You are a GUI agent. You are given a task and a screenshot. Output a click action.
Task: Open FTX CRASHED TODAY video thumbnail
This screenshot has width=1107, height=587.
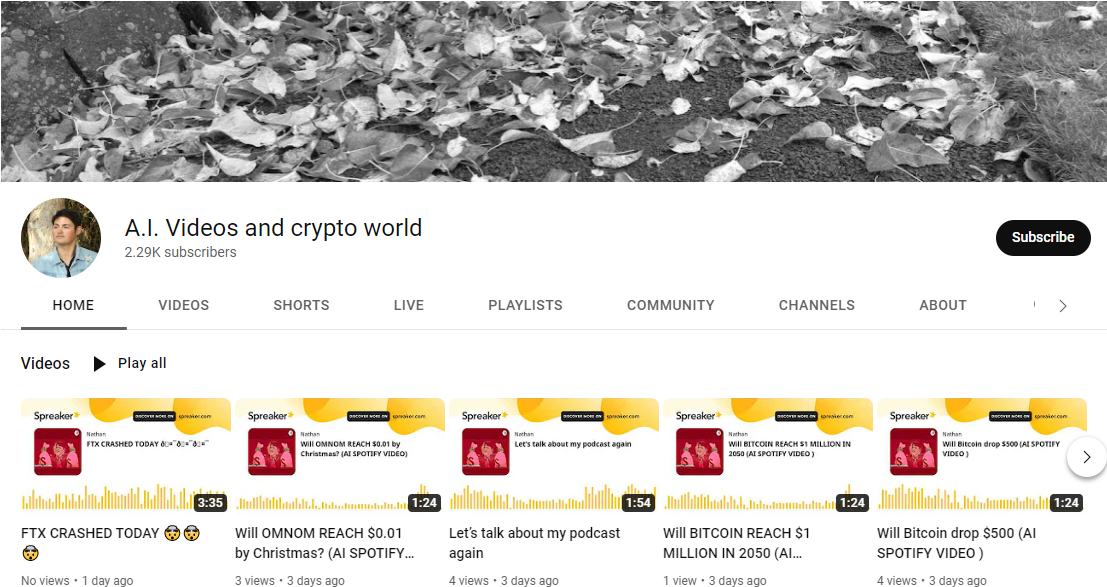tap(126, 456)
